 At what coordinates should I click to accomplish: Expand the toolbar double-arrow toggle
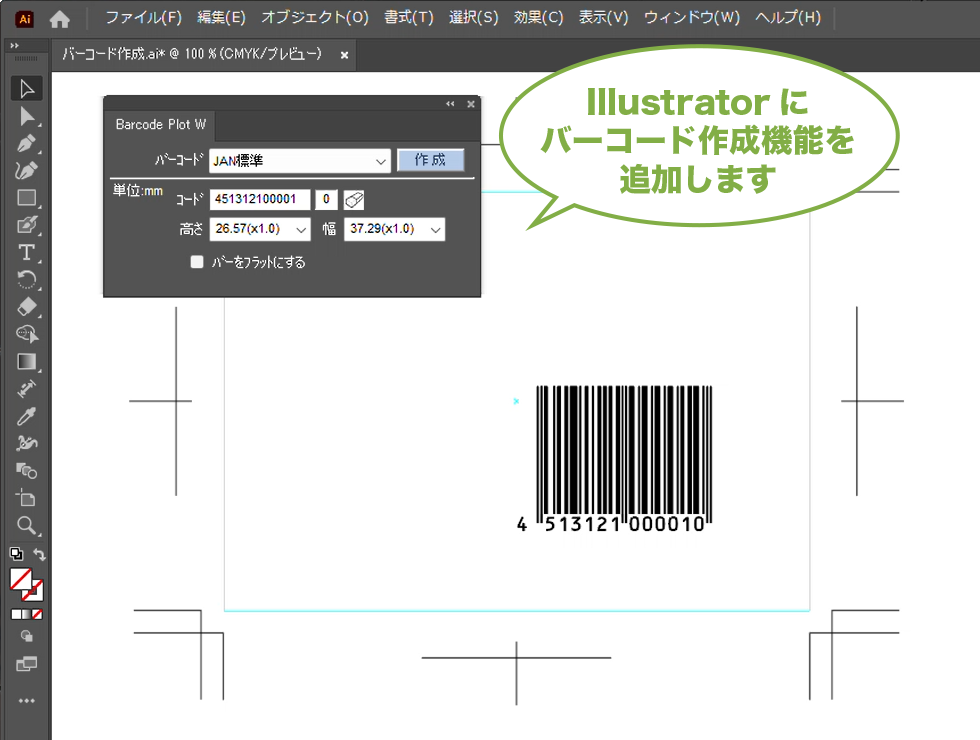click(x=14, y=46)
